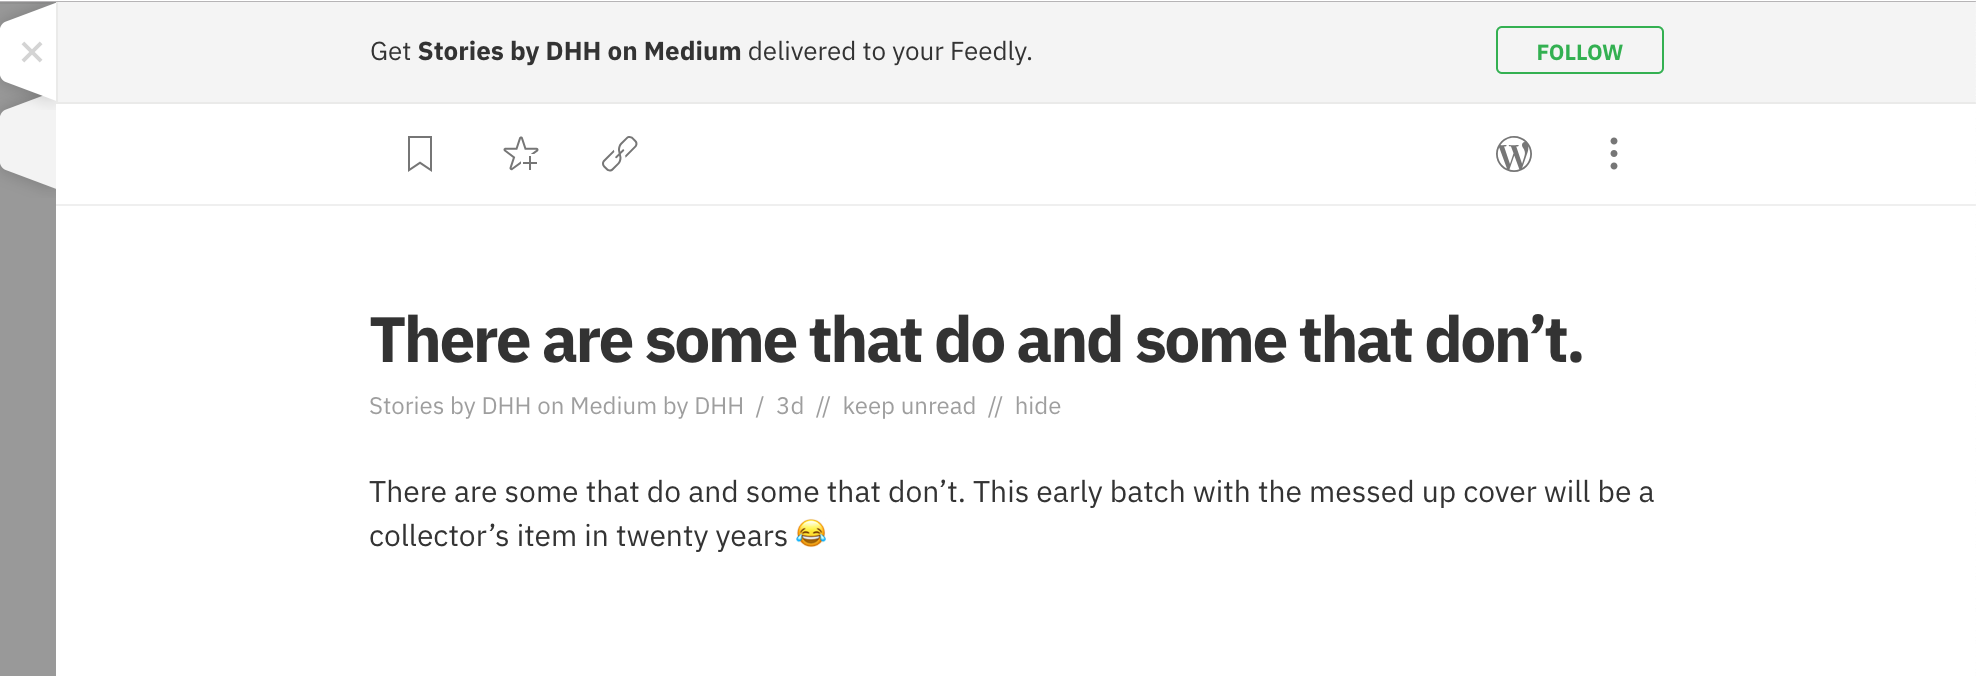The width and height of the screenshot is (1976, 676).
Task: Click the laughing-crying emoji in the article
Action: click(811, 534)
